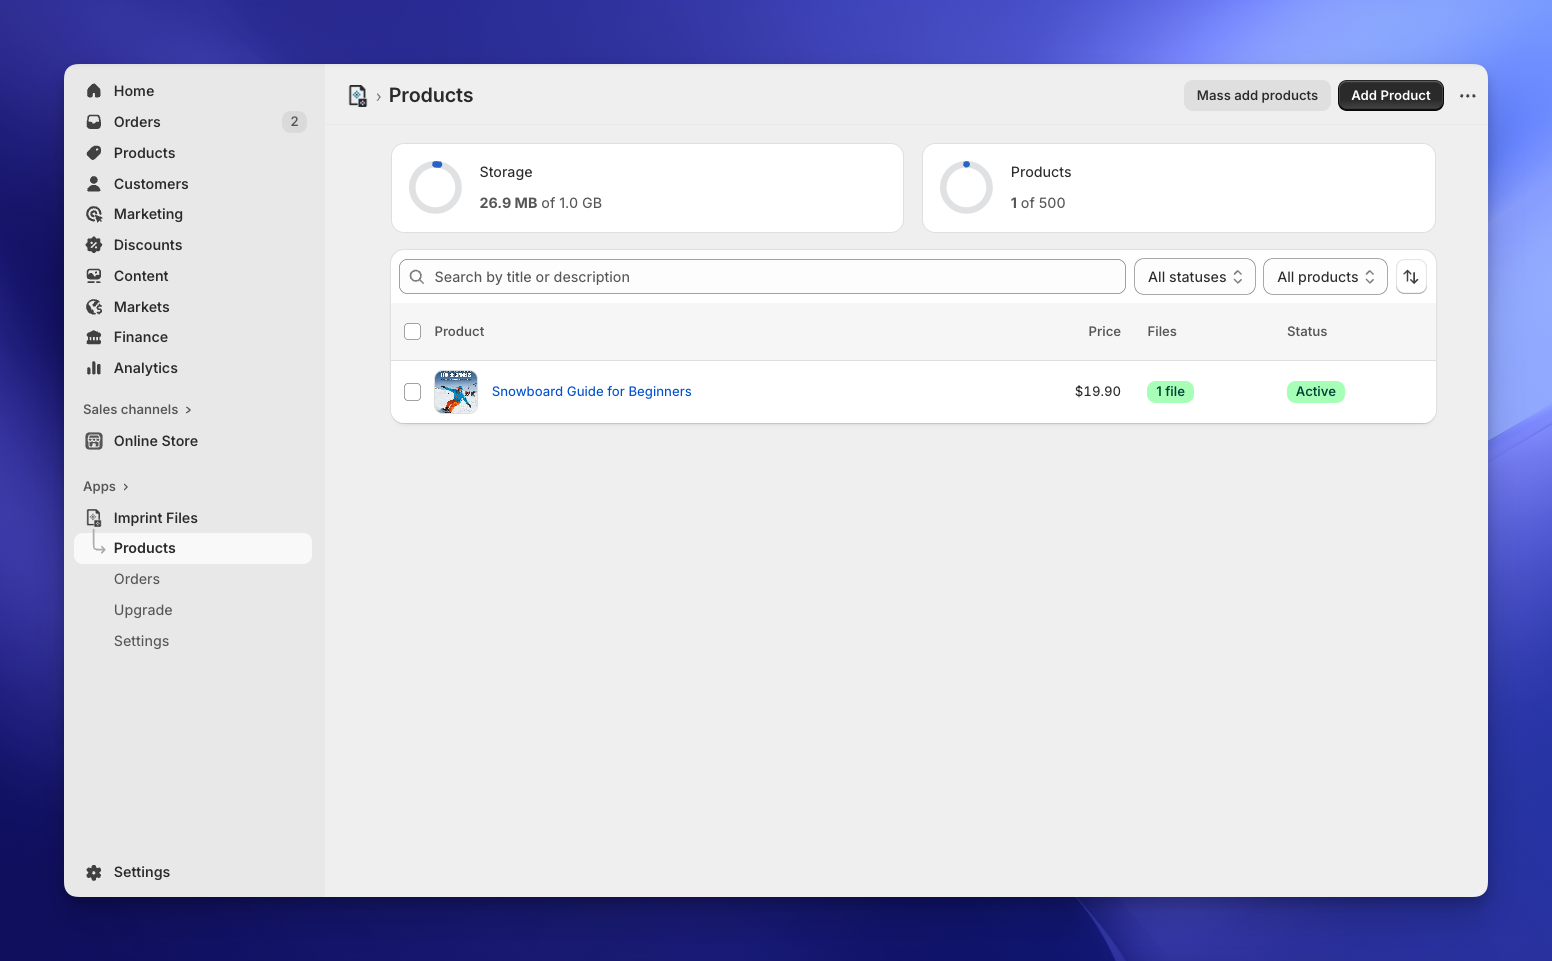Click the Finance bank icon
Image resolution: width=1552 pixels, height=961 pixels.
tap(94, 337)
